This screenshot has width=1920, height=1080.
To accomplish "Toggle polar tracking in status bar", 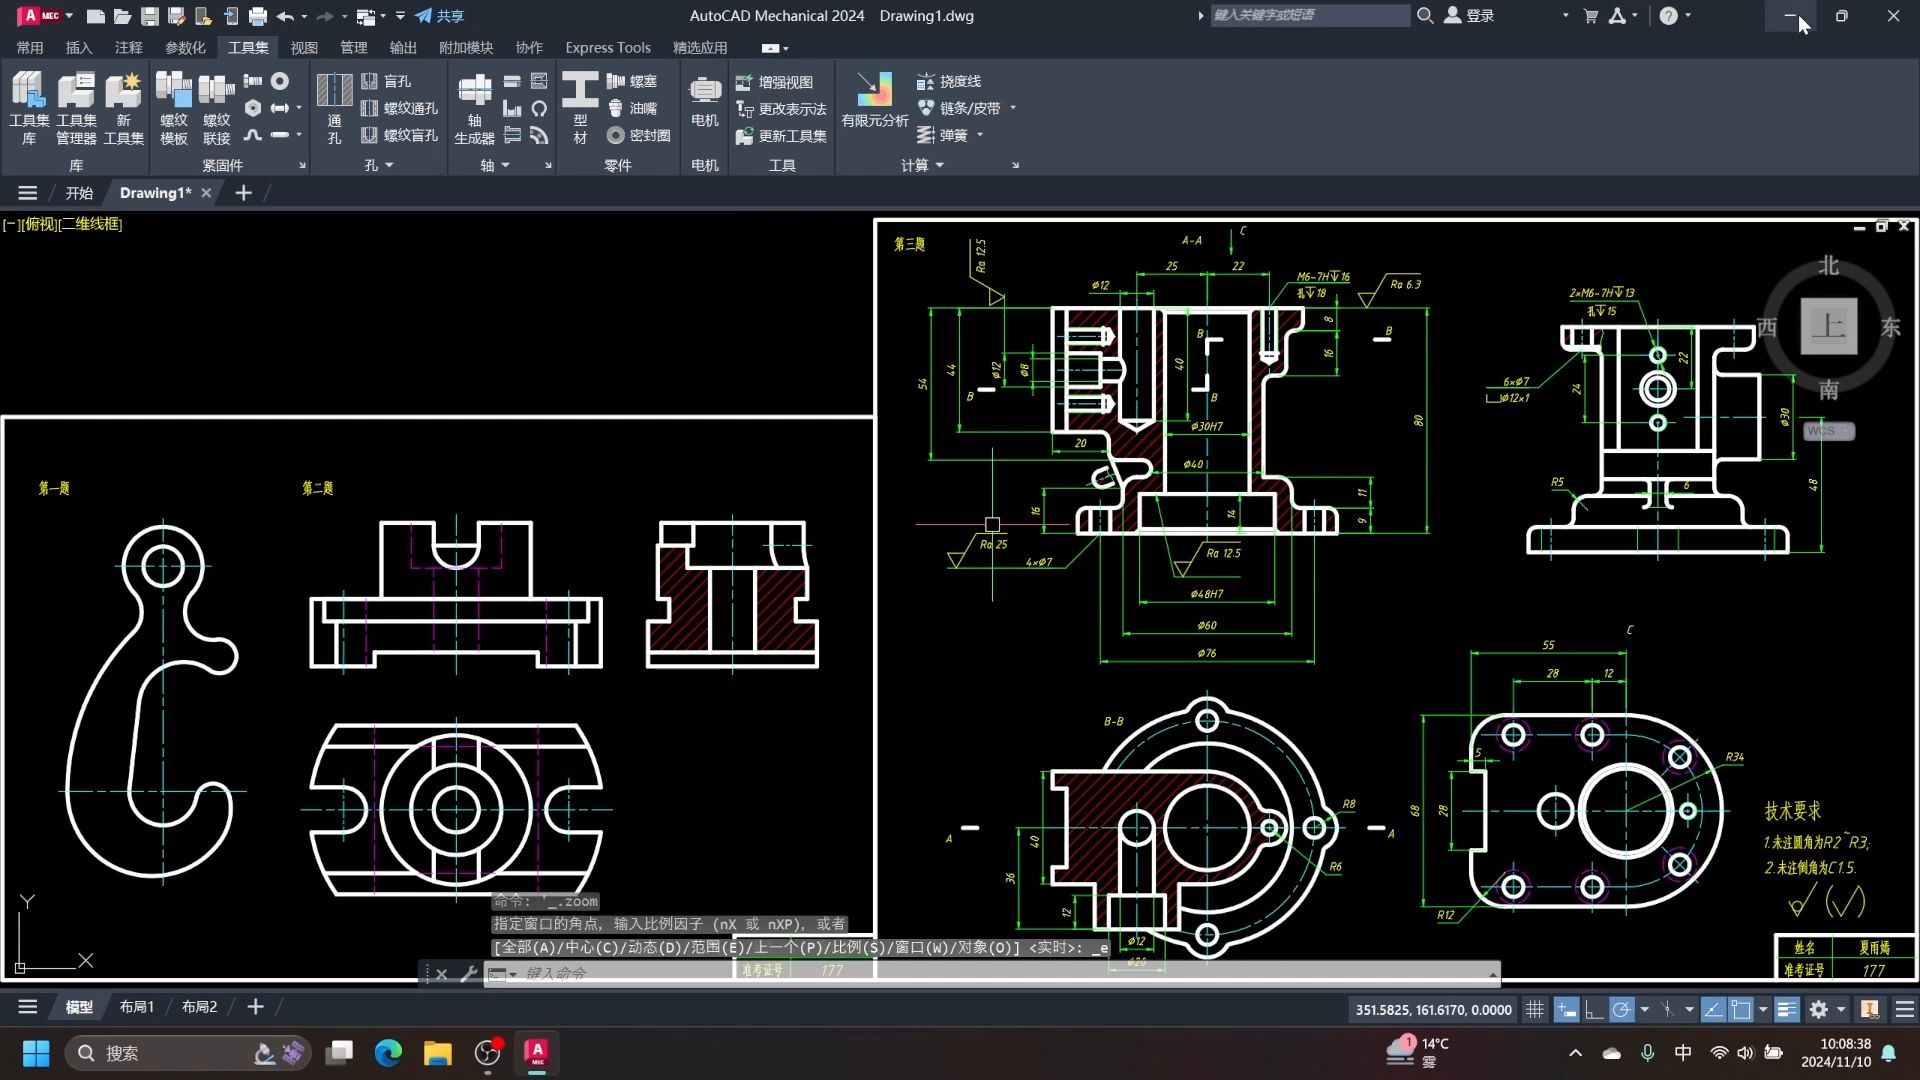I will tap(1621, 1010).
